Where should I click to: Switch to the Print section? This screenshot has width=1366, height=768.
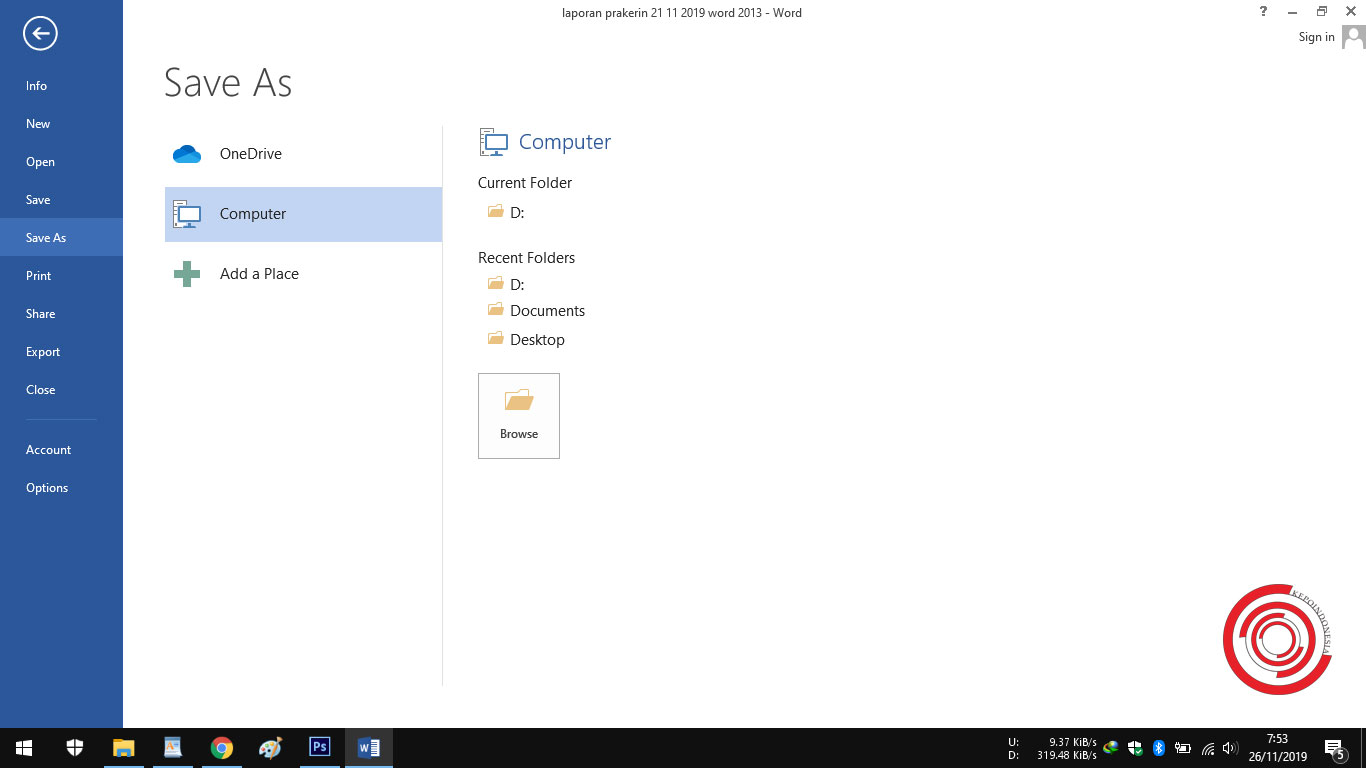(38, 275)
